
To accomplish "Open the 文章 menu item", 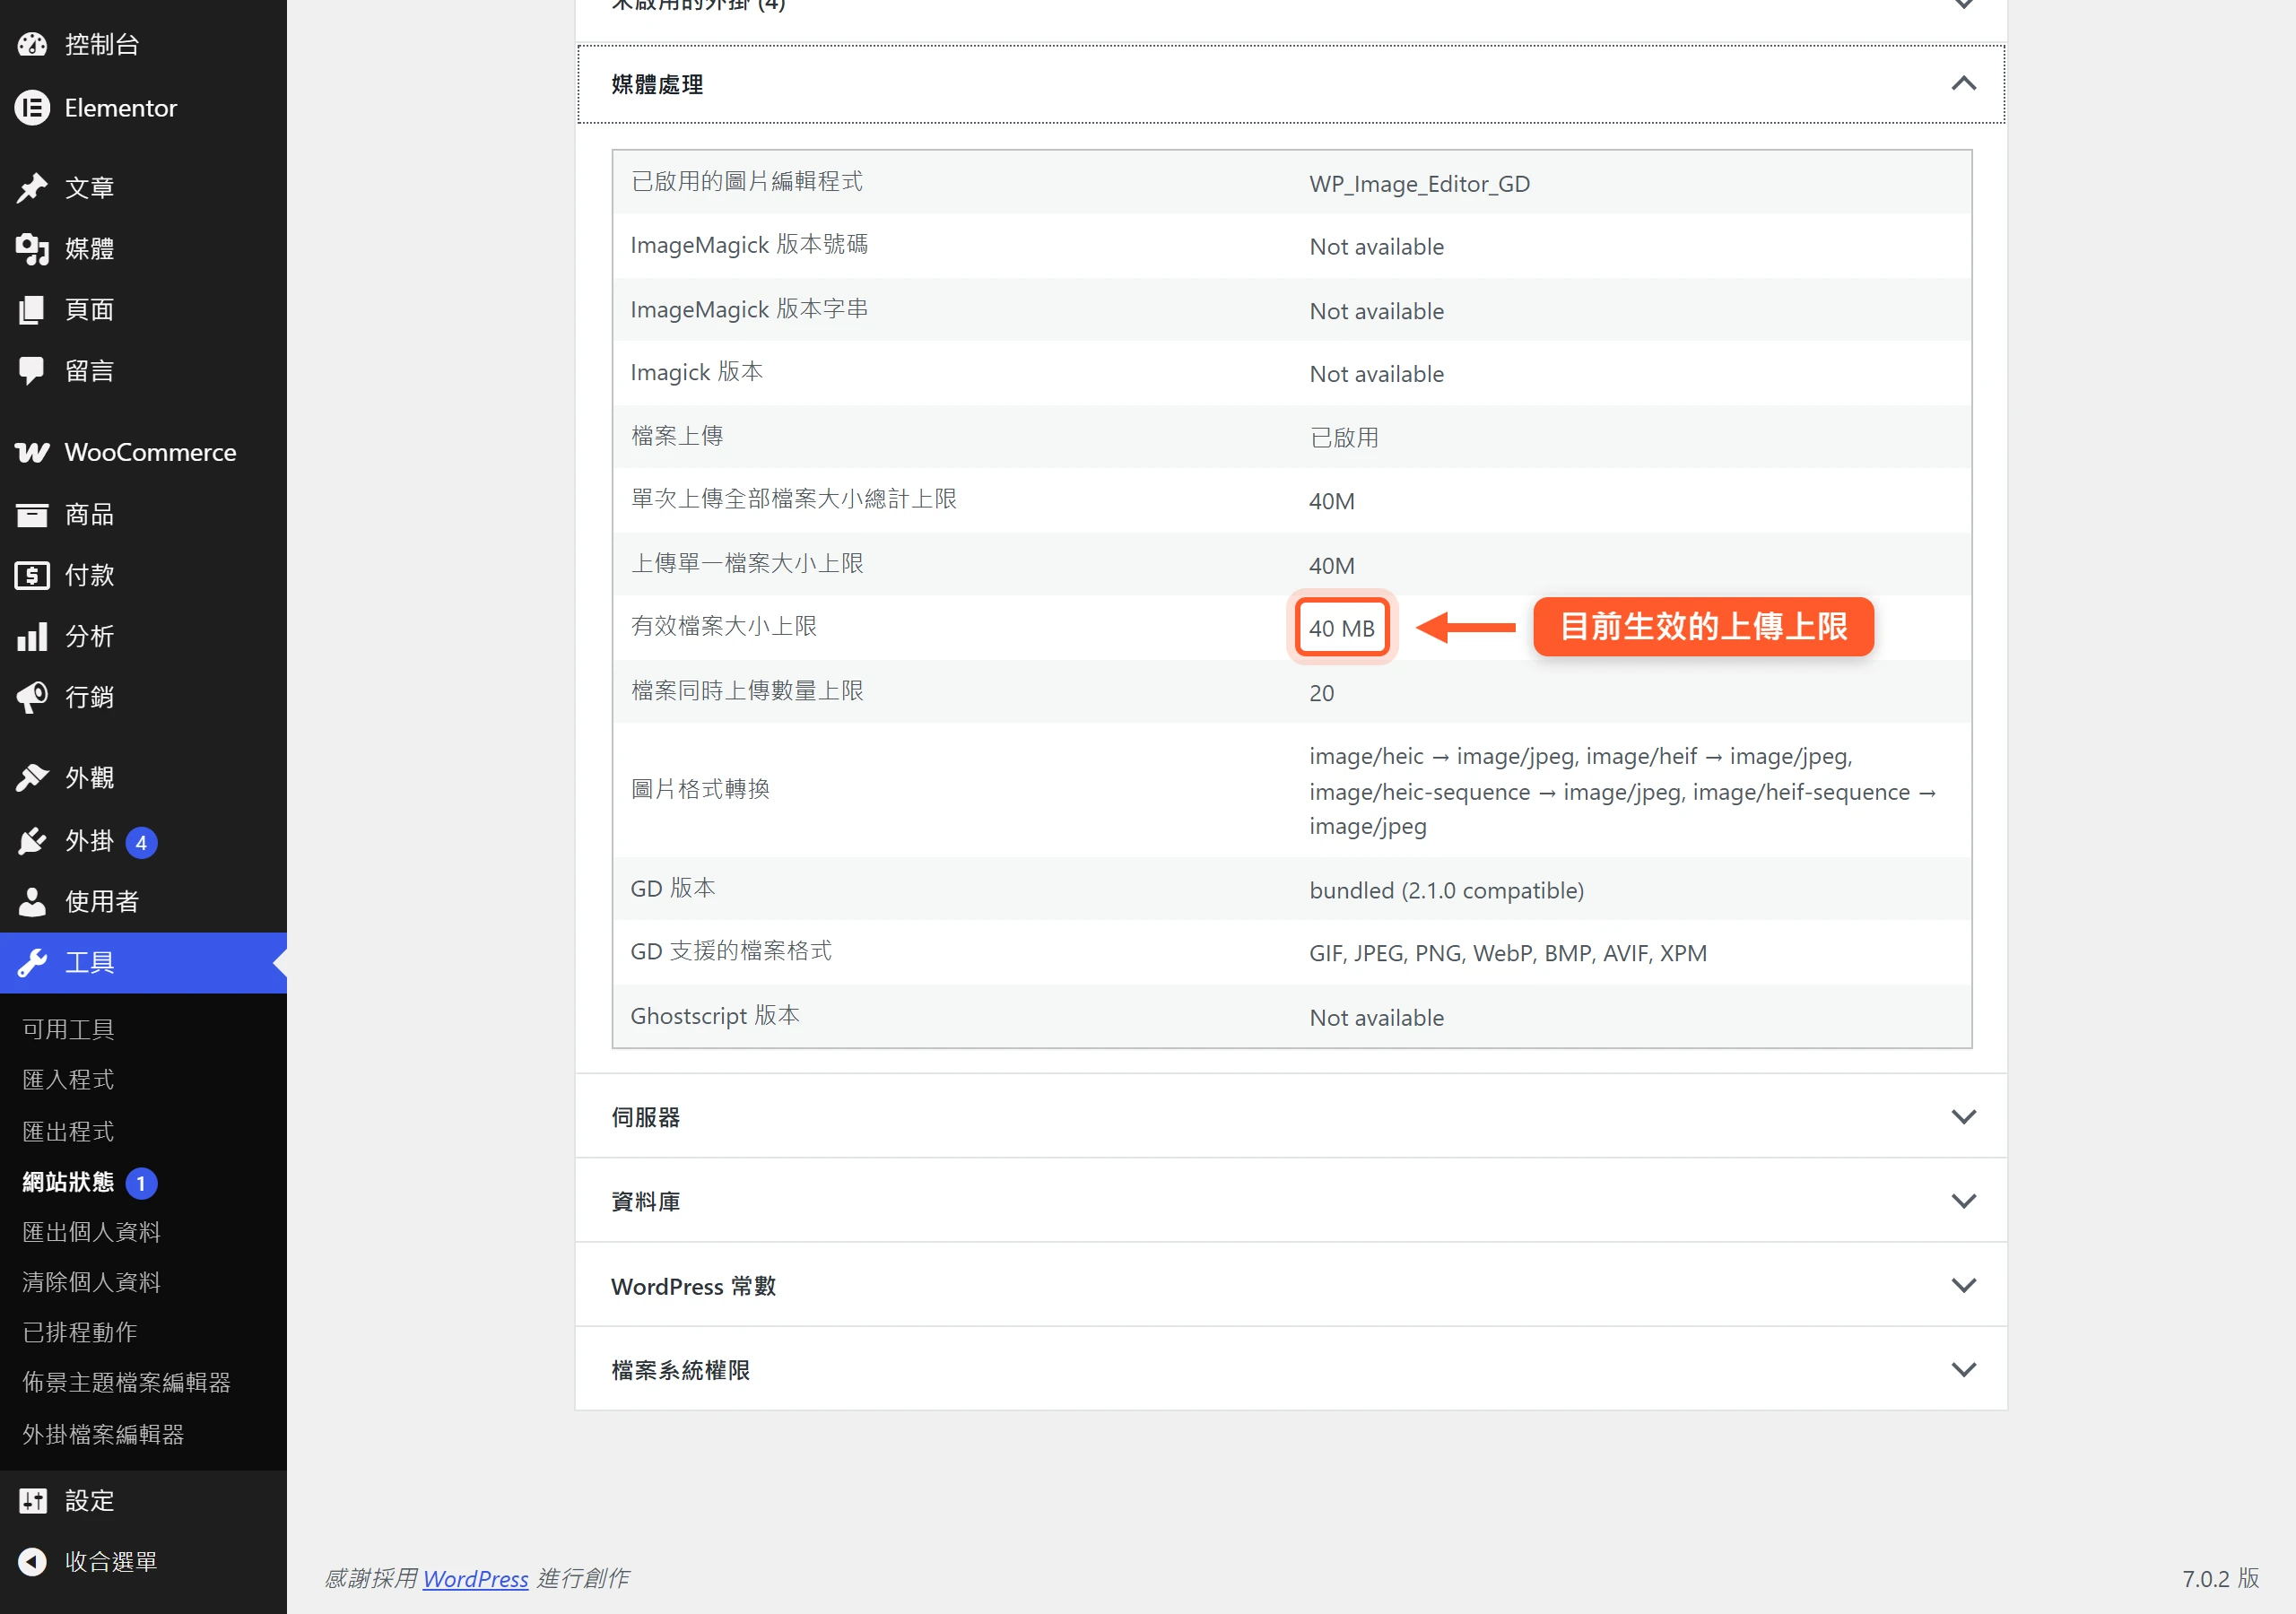I will [143, 187].
